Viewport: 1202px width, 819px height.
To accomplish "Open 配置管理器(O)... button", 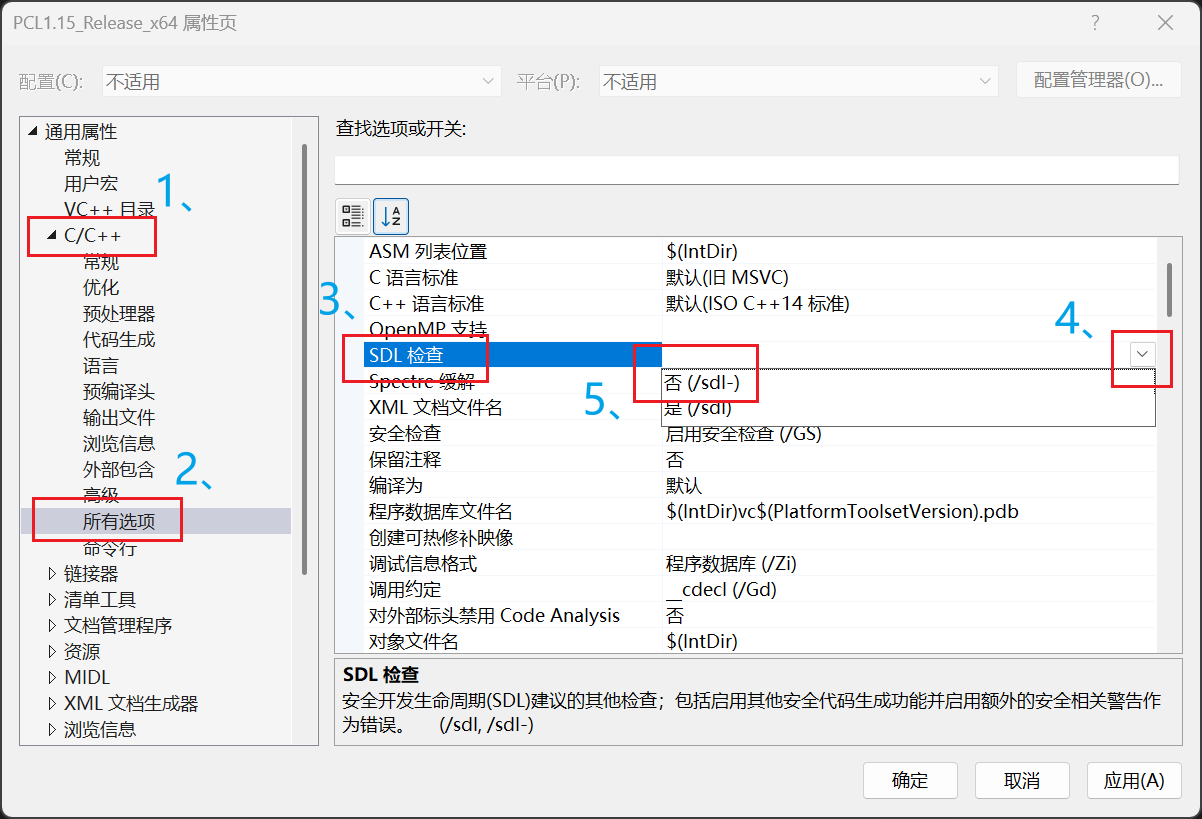I will pos(1098,80).
